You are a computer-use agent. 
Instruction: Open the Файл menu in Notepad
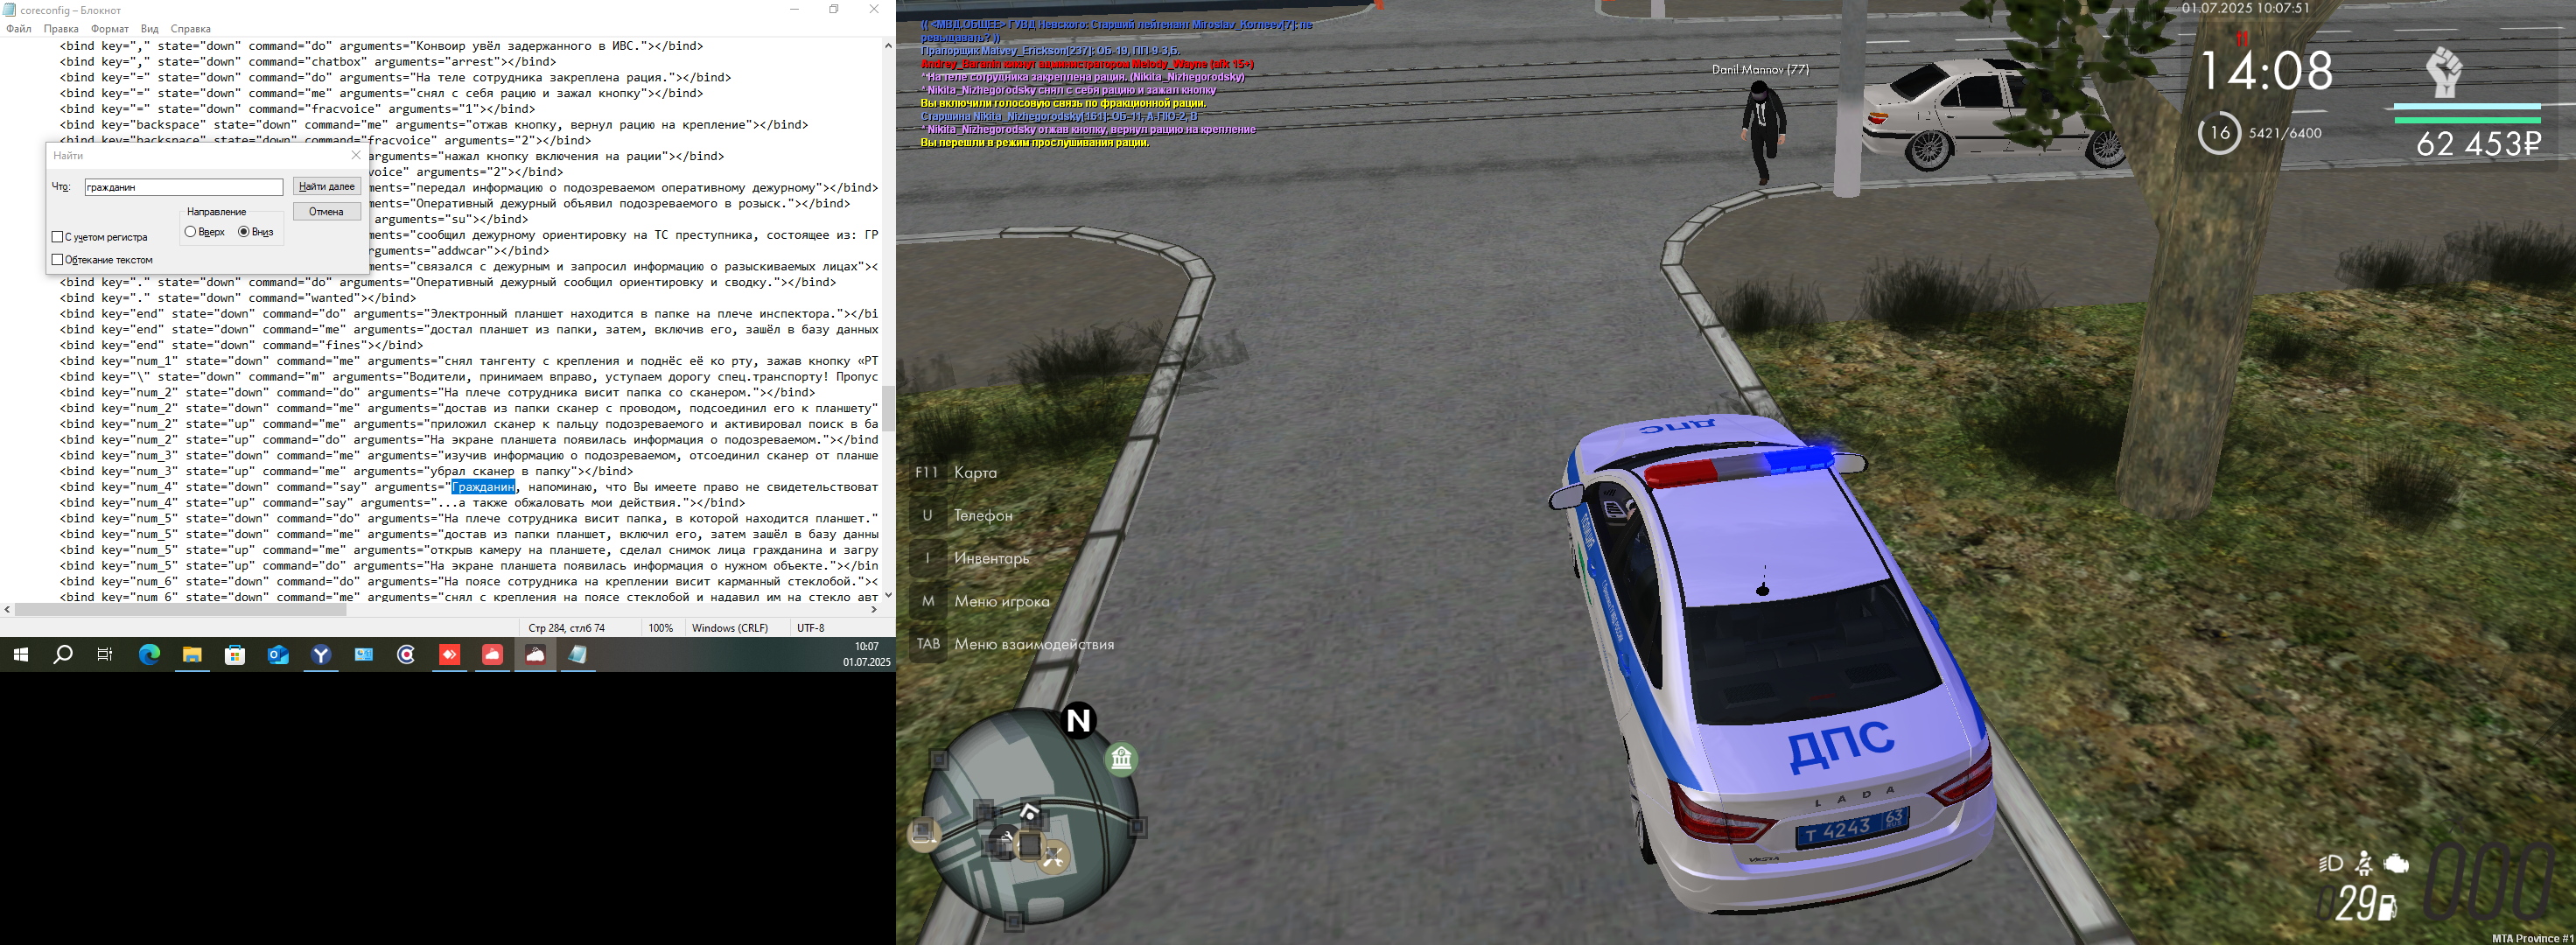(x=18, y=29)
